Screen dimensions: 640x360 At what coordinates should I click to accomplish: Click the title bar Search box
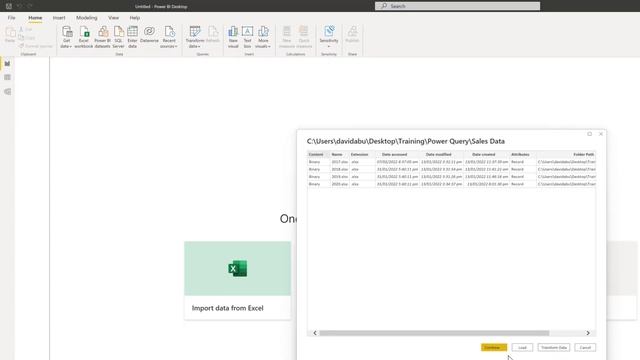458,6
